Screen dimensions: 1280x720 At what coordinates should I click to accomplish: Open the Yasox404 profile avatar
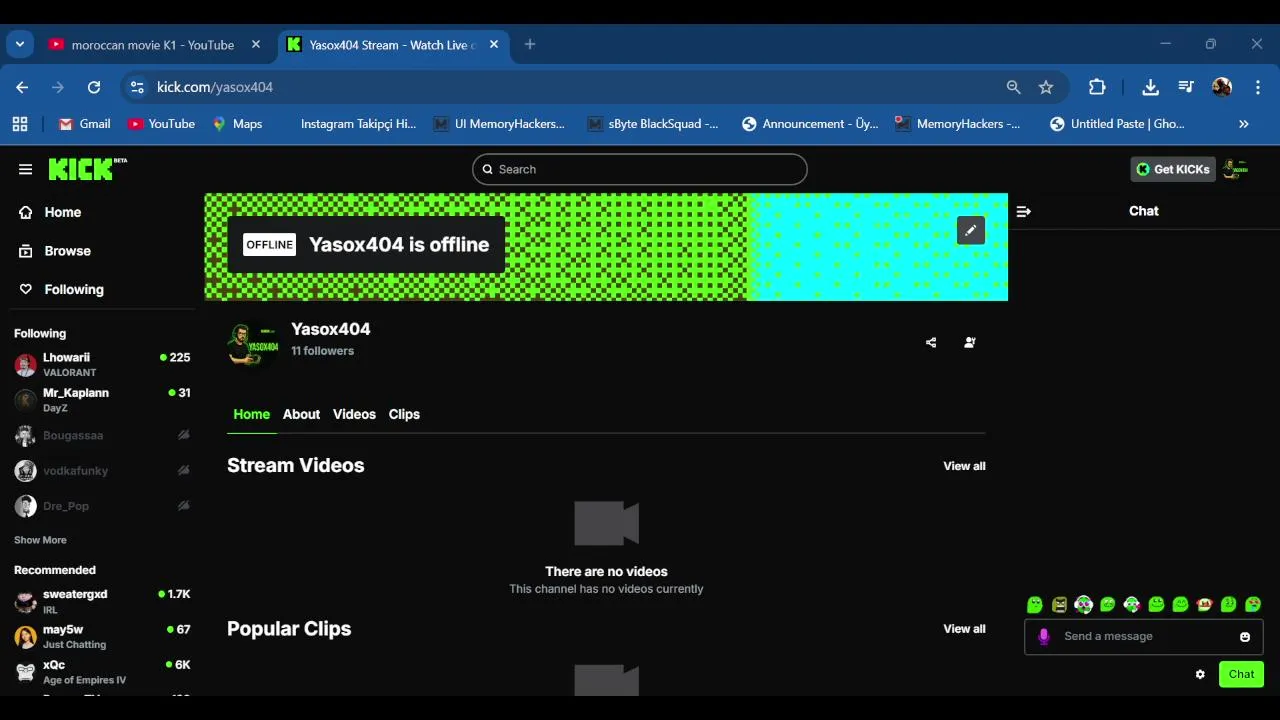(253, 345)
